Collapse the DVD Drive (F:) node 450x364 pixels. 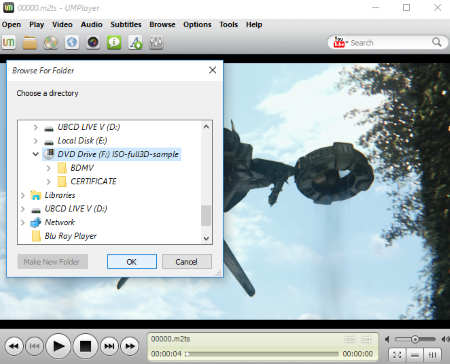tap(36, 154)
